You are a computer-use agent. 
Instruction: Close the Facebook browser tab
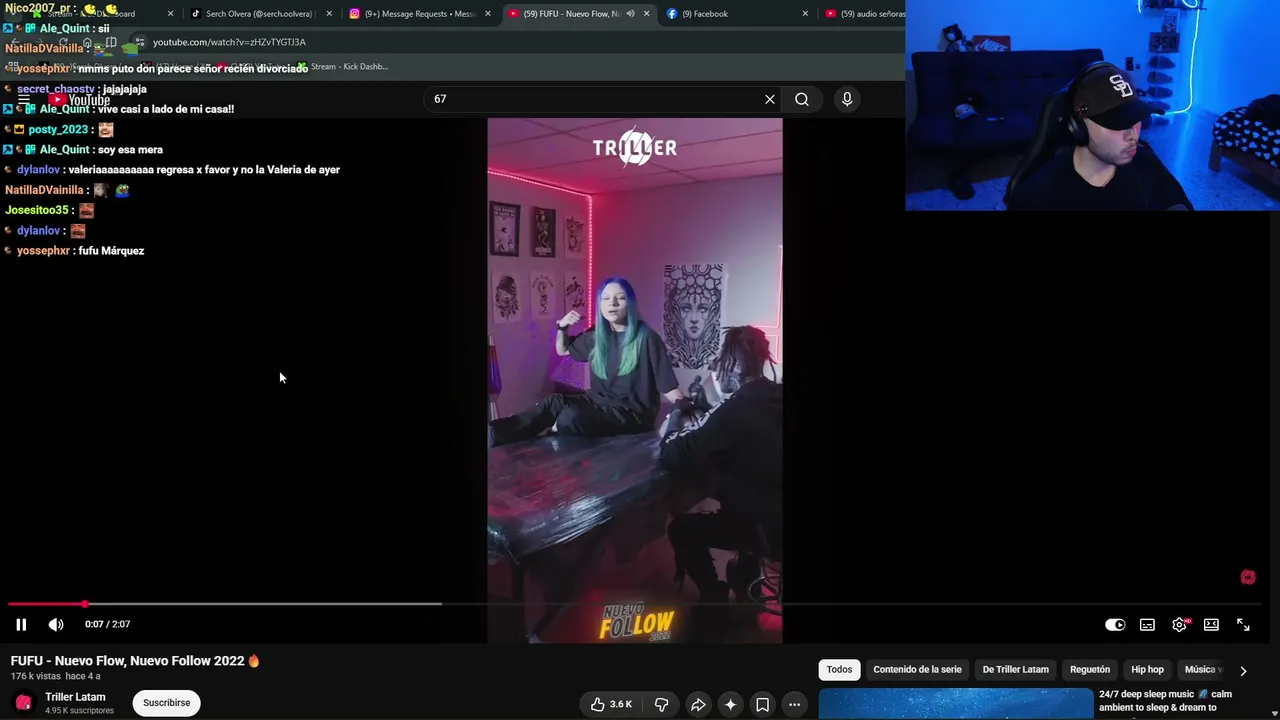(x=805, y=14)
